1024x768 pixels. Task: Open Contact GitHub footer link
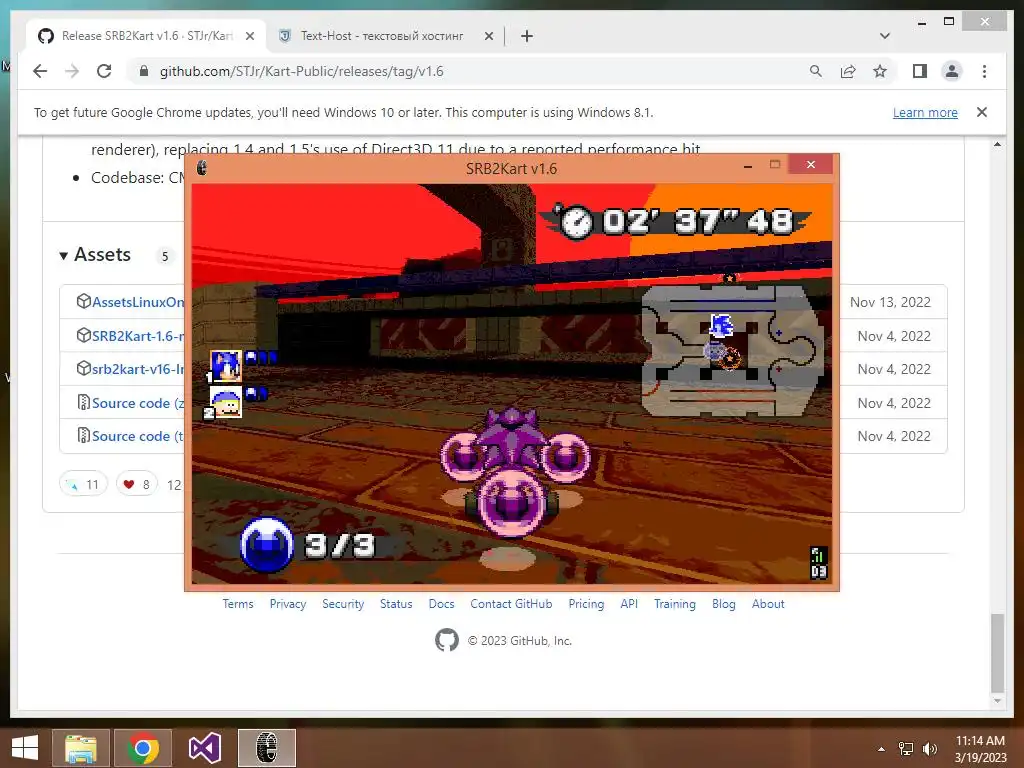pos(511,603)
